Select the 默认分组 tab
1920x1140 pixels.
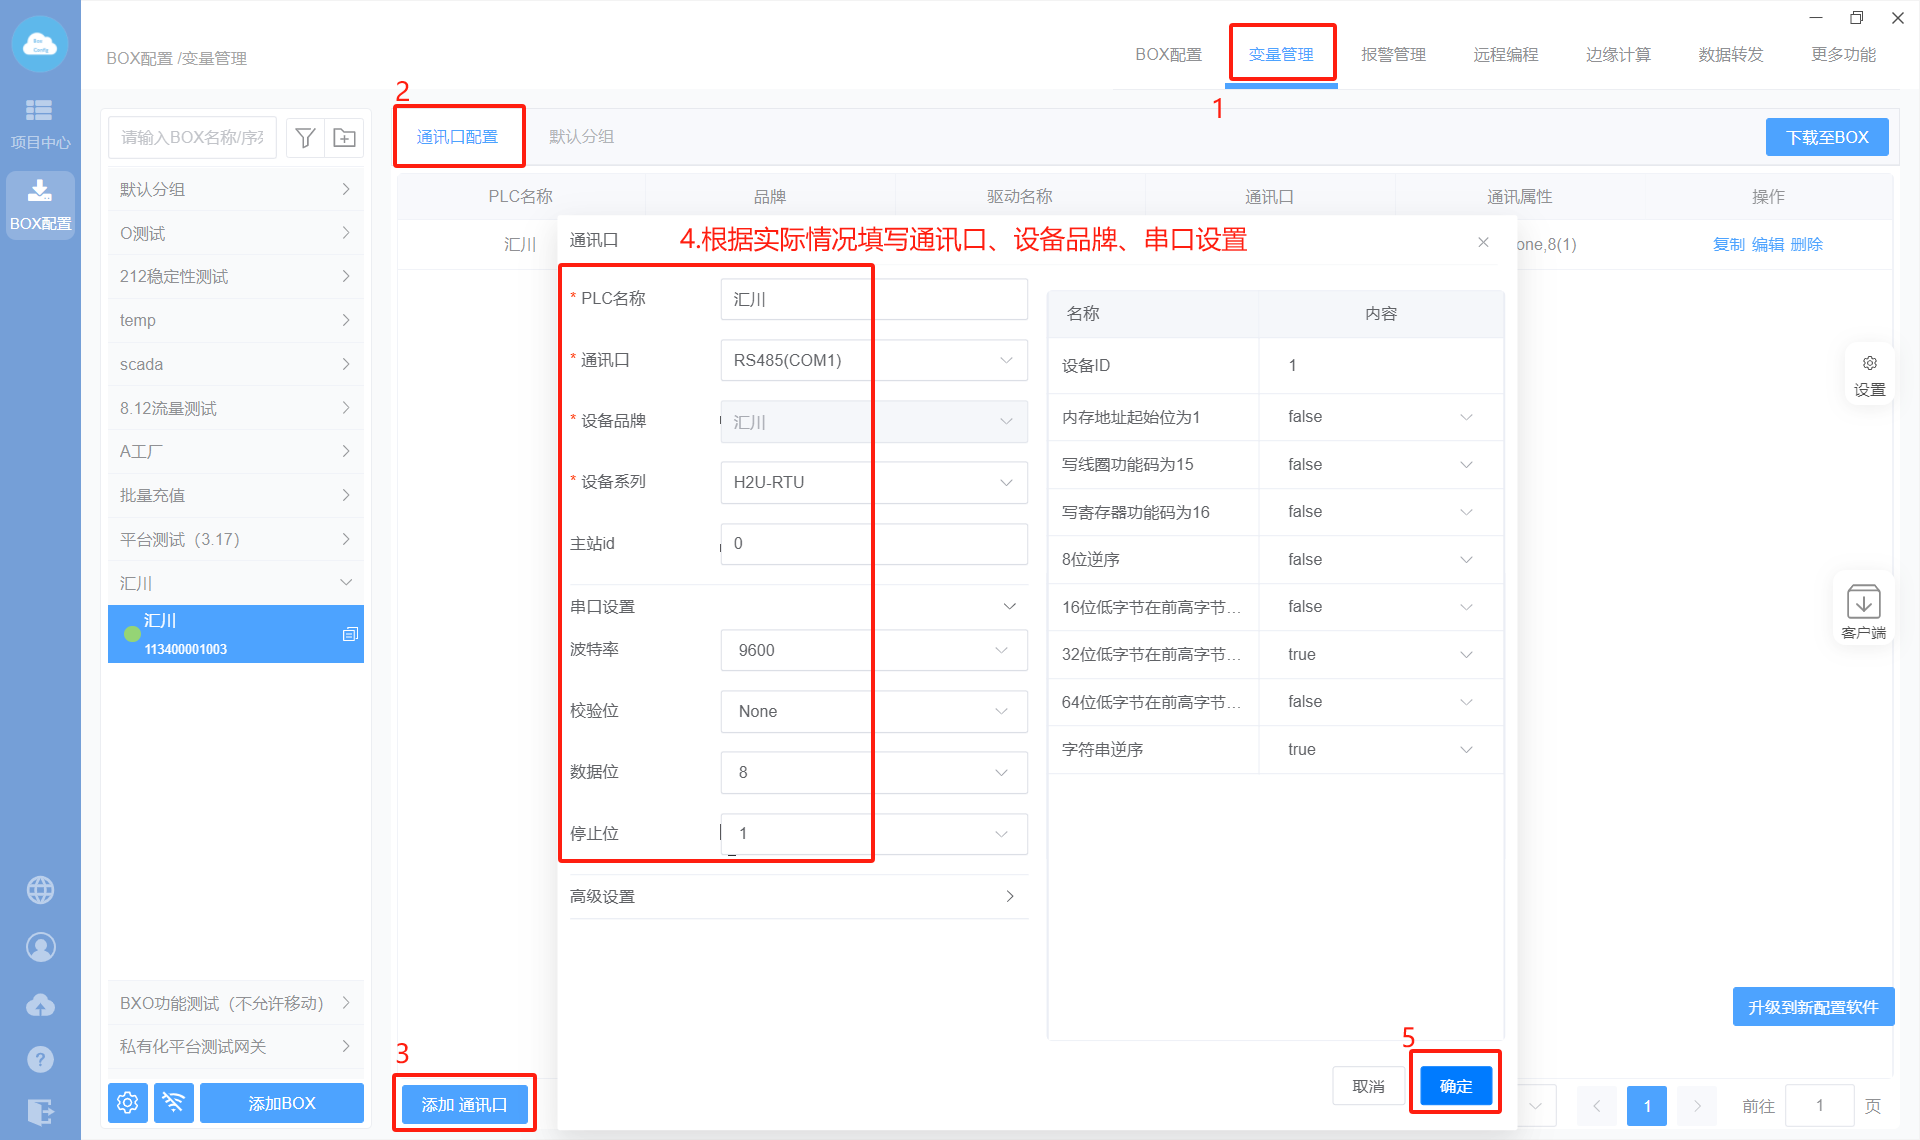(581, 137)
